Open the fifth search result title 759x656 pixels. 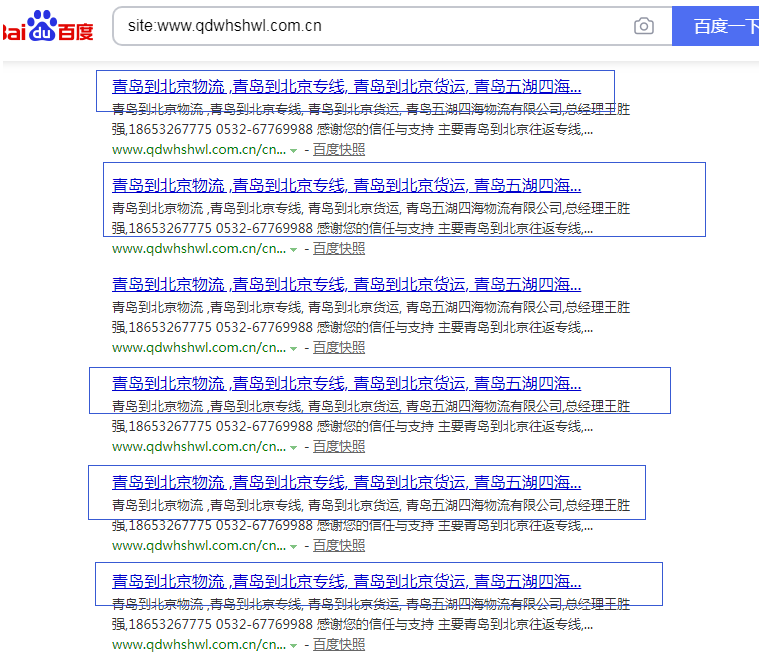click(346, 483)
